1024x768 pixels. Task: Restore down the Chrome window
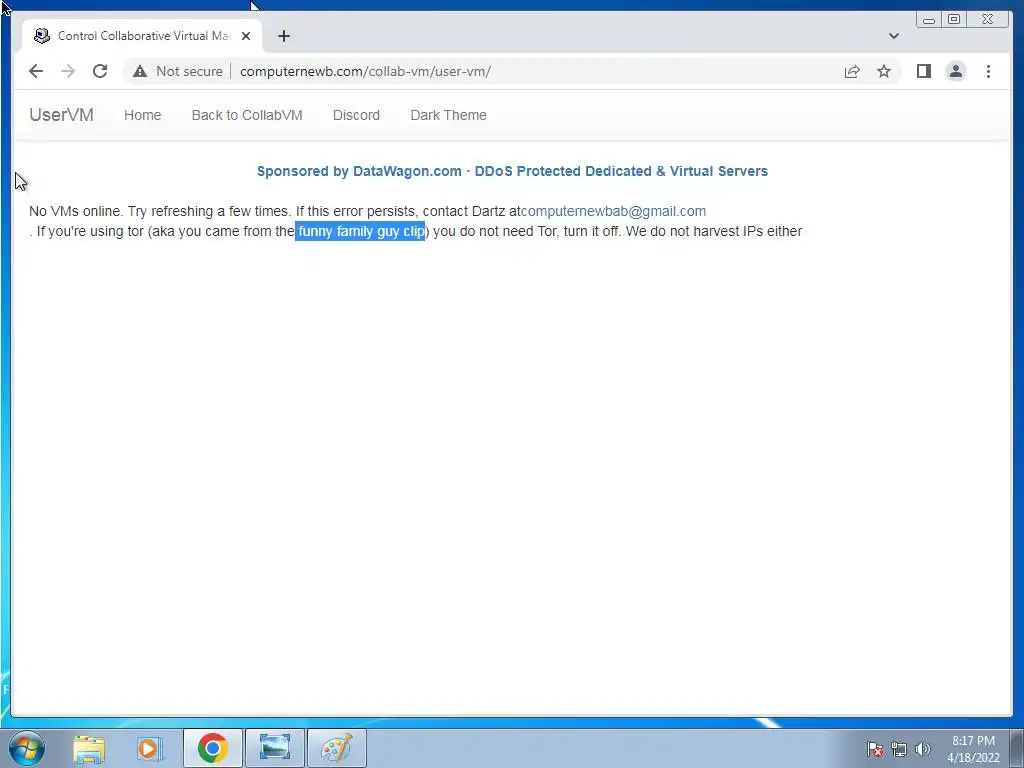pyautogui.click(x=953, y=20)
